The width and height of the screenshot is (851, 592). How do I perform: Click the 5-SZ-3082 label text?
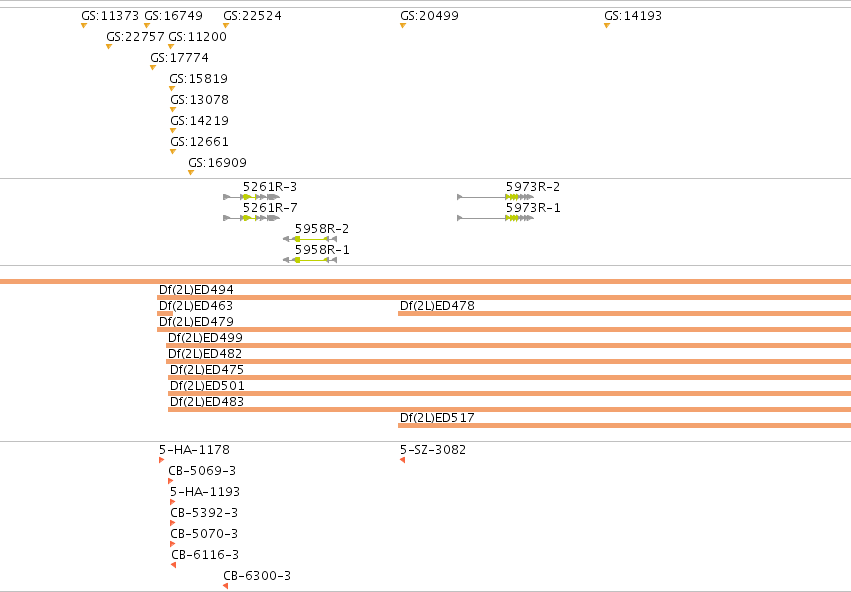tap(433, 450)
